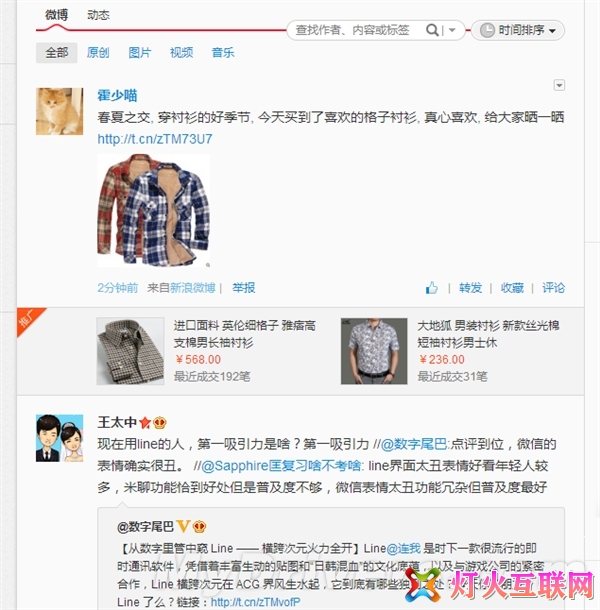Click the clock icon in time sort
Image resolution: width=600 pixels, height=610 pixels.
tap(487, 30)
